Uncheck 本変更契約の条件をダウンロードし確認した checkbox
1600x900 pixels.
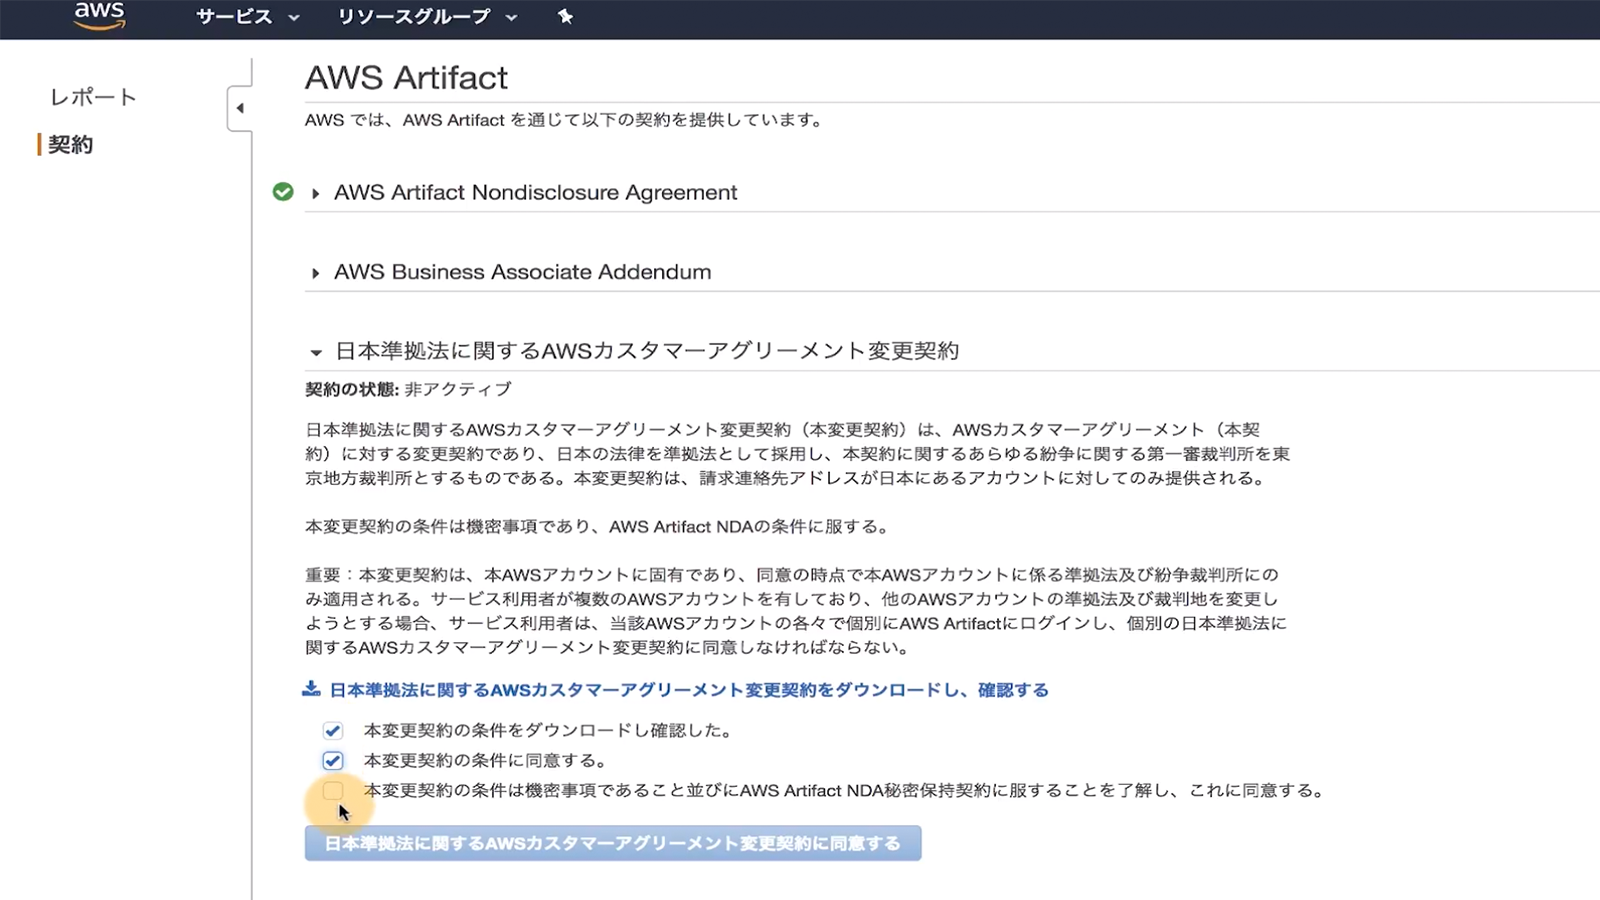pos(333,731)
